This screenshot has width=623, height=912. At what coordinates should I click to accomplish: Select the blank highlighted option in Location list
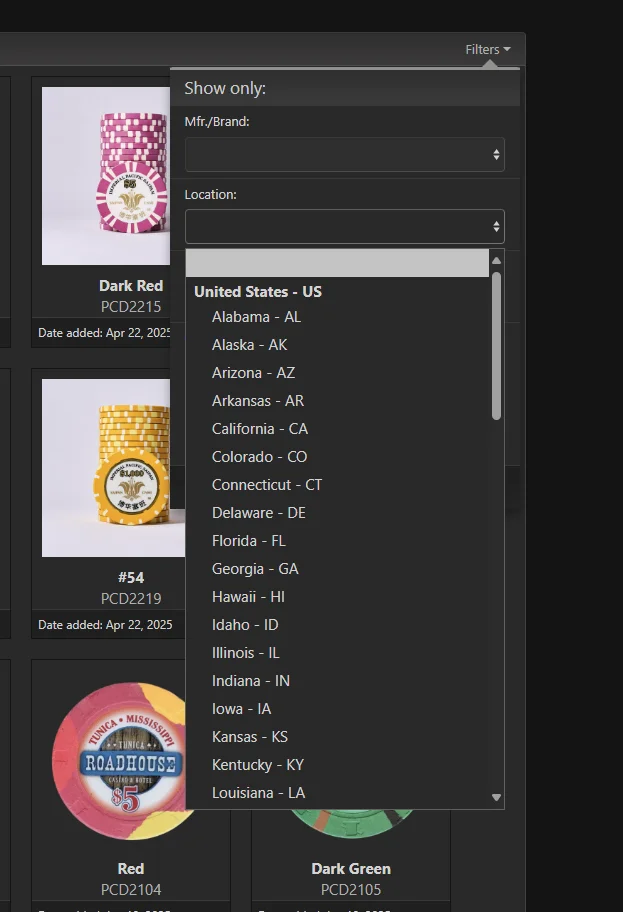(x=337, y=263)
